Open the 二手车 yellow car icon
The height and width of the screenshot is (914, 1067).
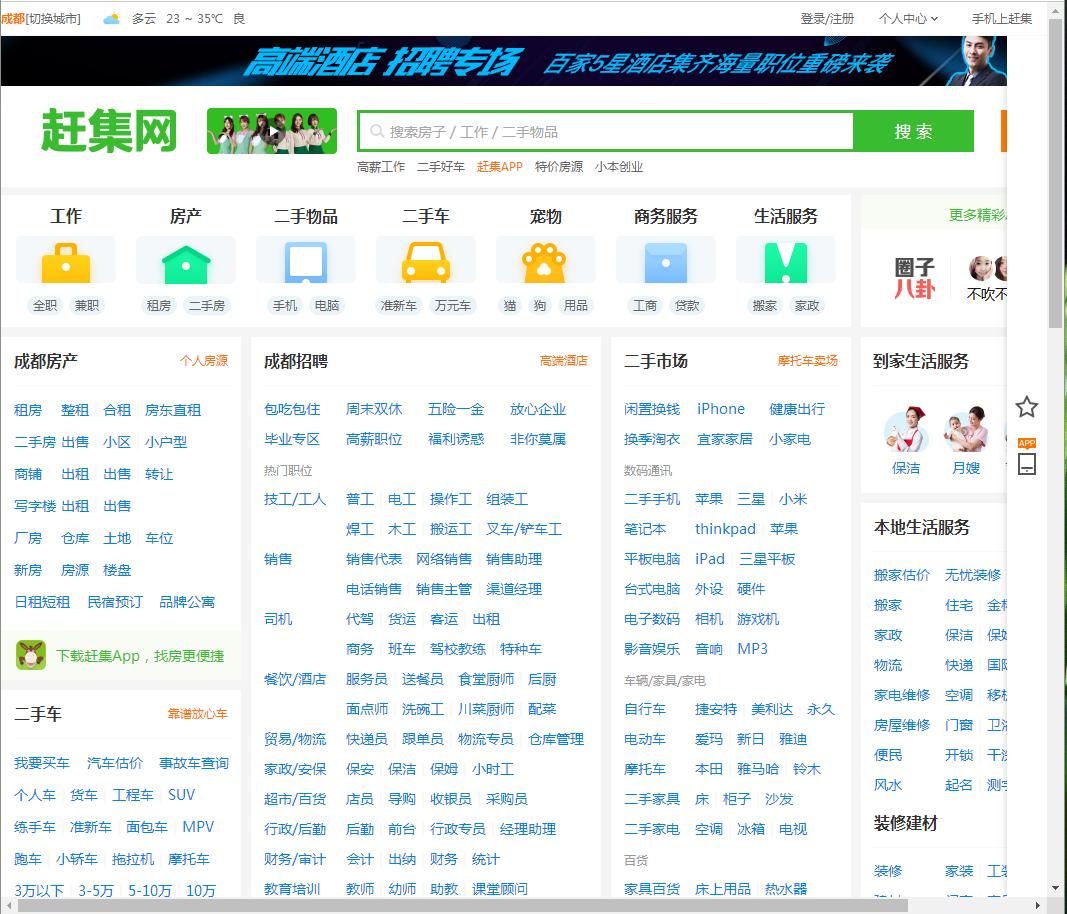coord(426,262)
